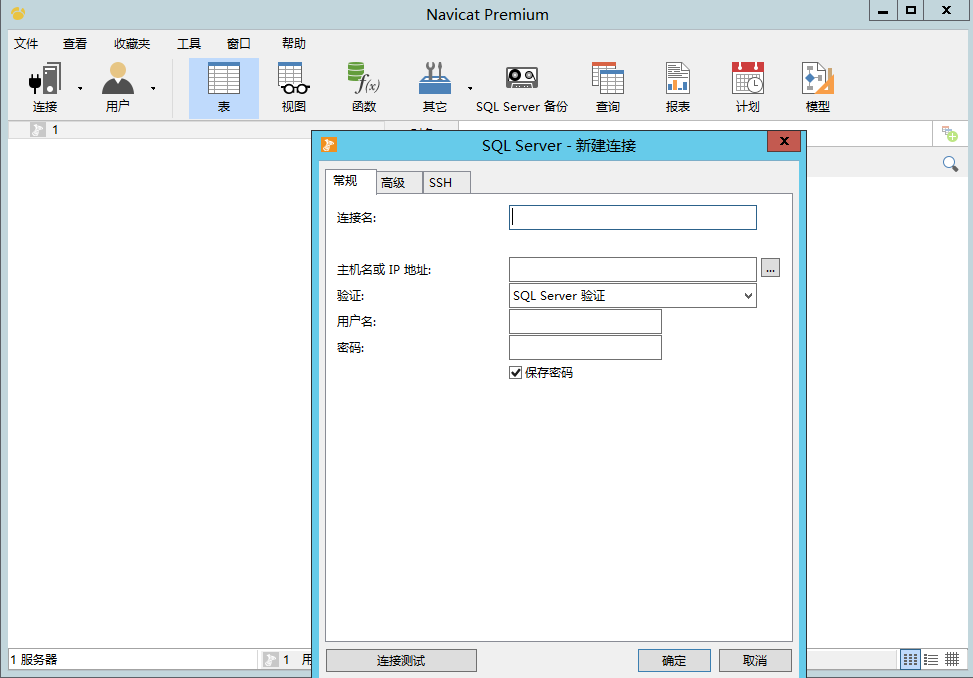Switch to the grid icon view mode
Viewport: 973px width, 678px height.
[x=910, y=659]
